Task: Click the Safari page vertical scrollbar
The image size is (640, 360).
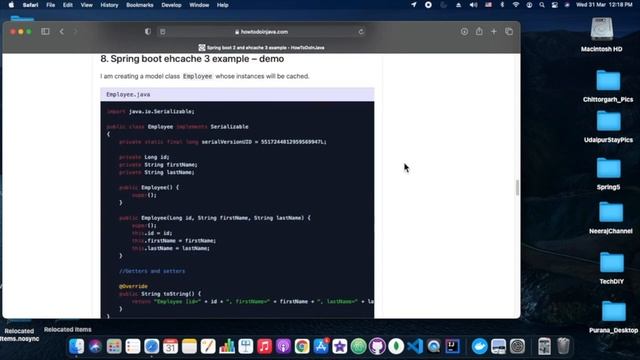Action: coord(518,188)
